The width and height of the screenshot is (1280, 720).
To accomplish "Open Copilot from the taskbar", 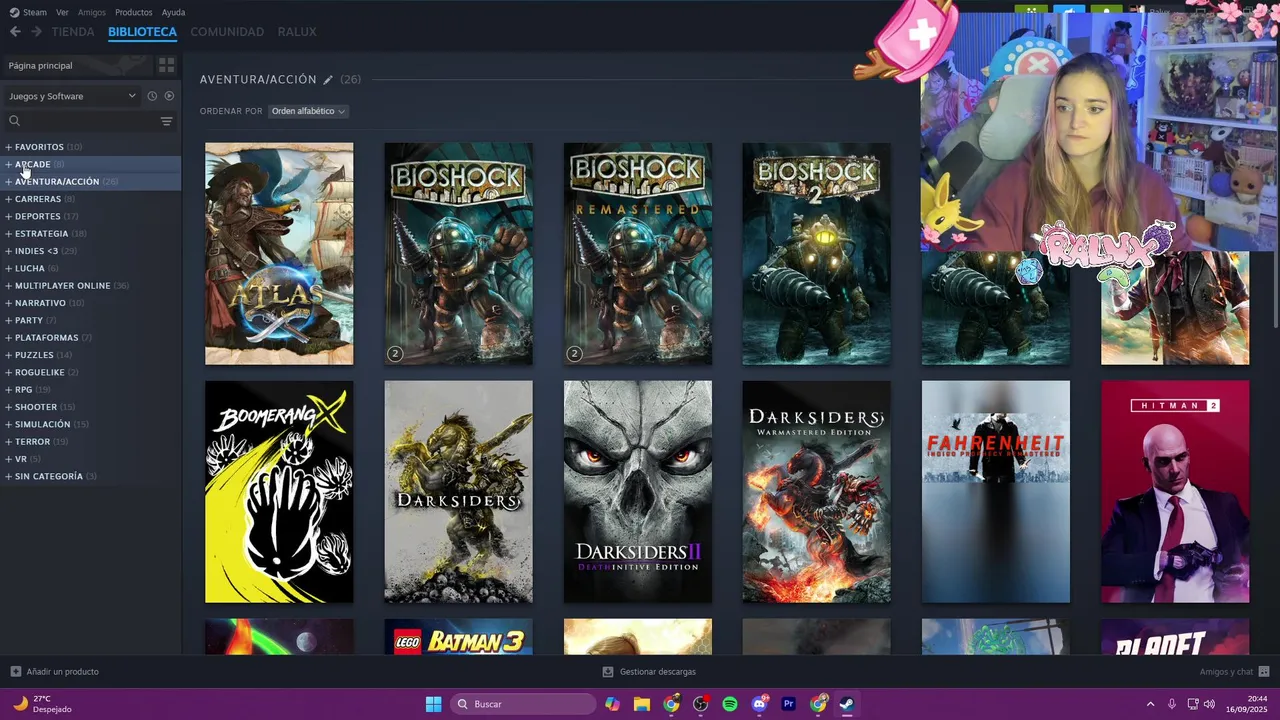I will pyautogui.click(x=612, y=704).
